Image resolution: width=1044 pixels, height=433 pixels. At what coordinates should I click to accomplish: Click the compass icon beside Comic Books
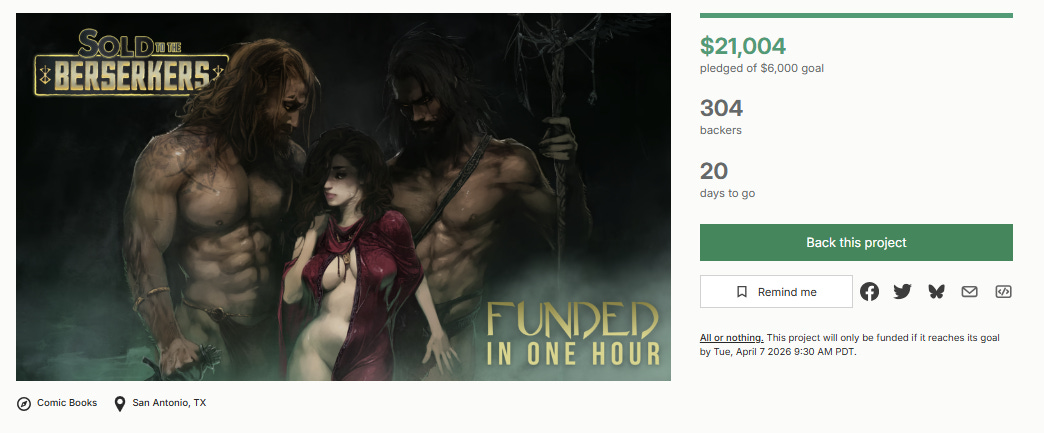[24, 404]
